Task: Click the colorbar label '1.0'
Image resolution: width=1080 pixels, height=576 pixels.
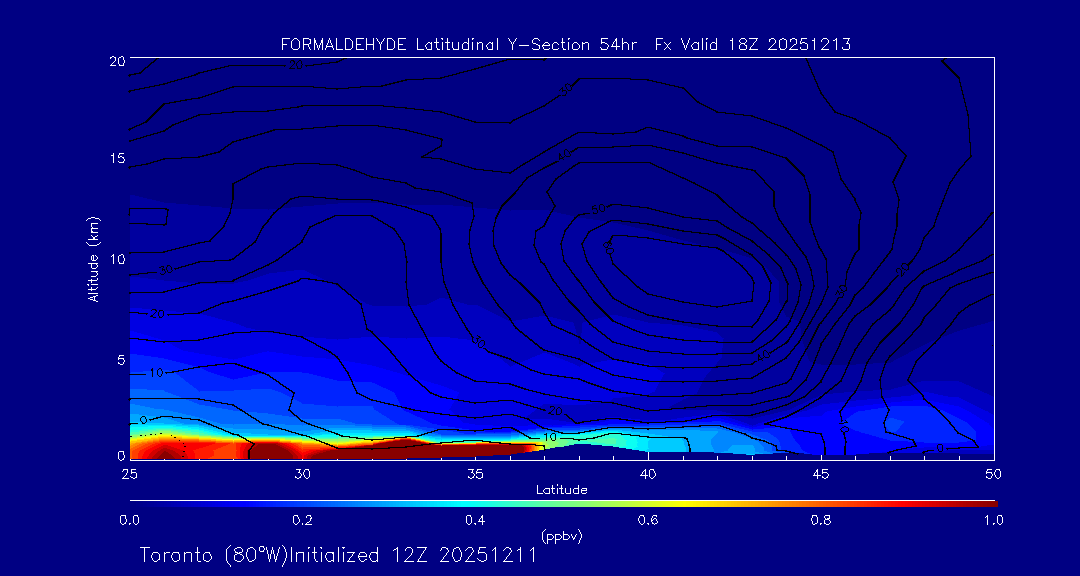Action: pos(993,520)
